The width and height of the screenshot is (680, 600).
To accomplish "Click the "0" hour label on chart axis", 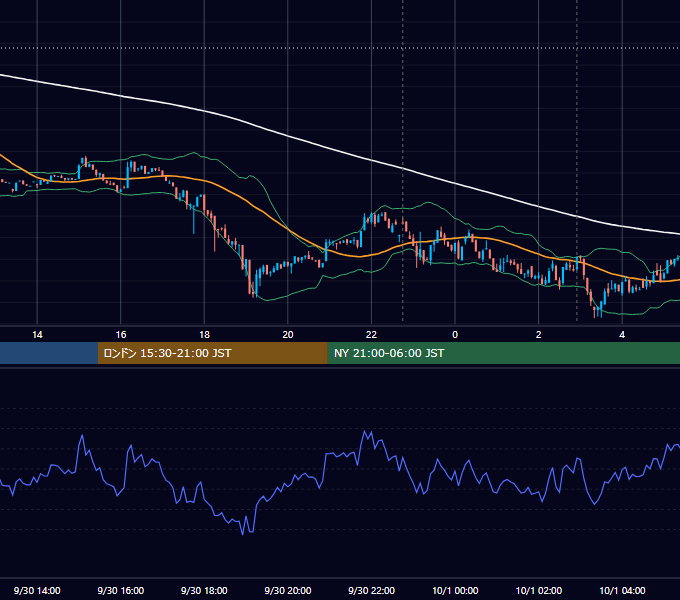I will (x=455, y=335).
